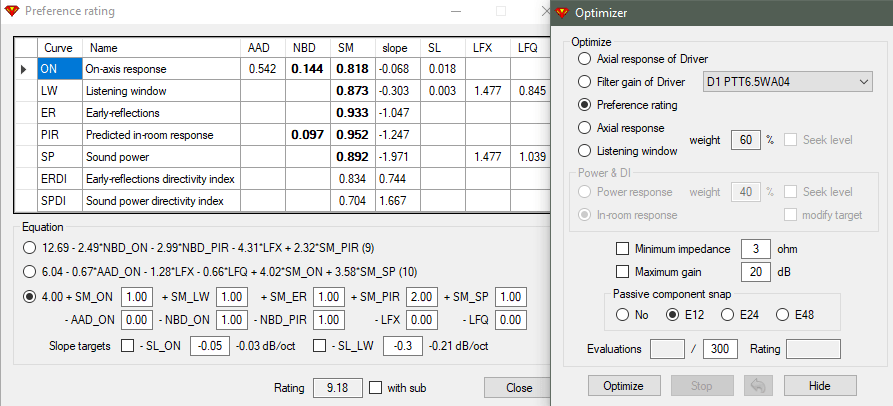Viewport: 893px width, 406px height.
Task: Click the weight 60 percent field
Action: 747,140
